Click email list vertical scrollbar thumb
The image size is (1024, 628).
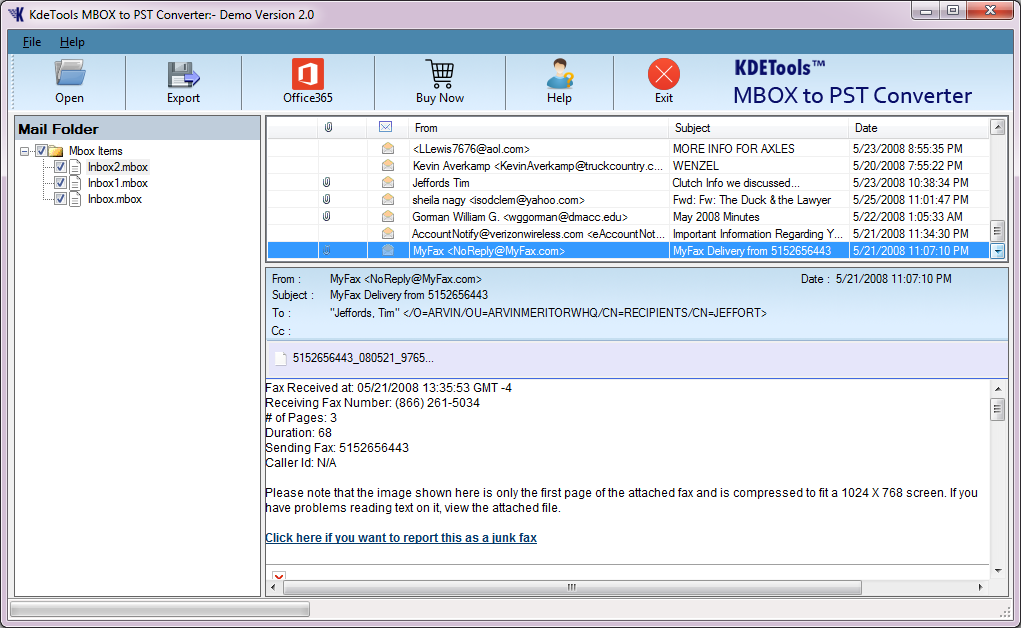997,230
